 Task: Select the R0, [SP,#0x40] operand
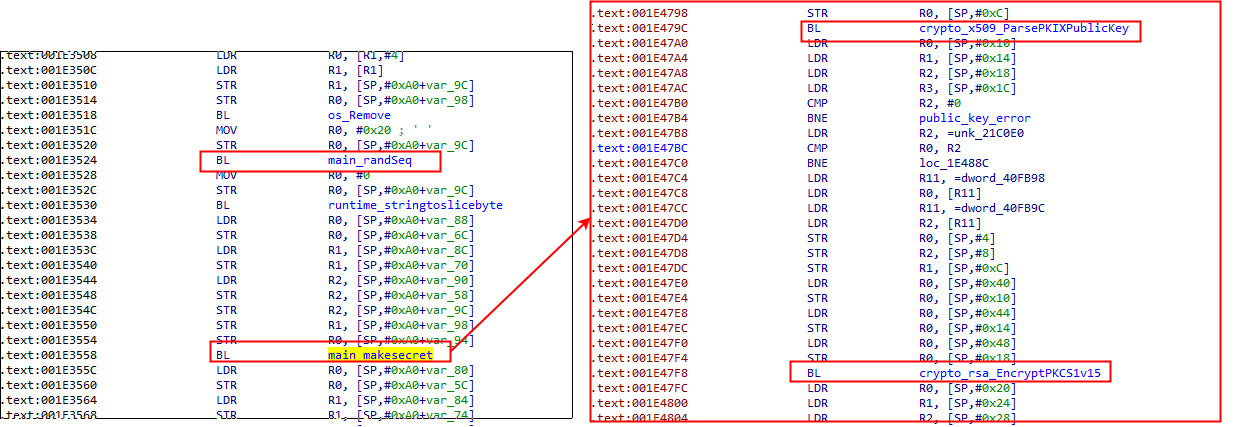968,283
